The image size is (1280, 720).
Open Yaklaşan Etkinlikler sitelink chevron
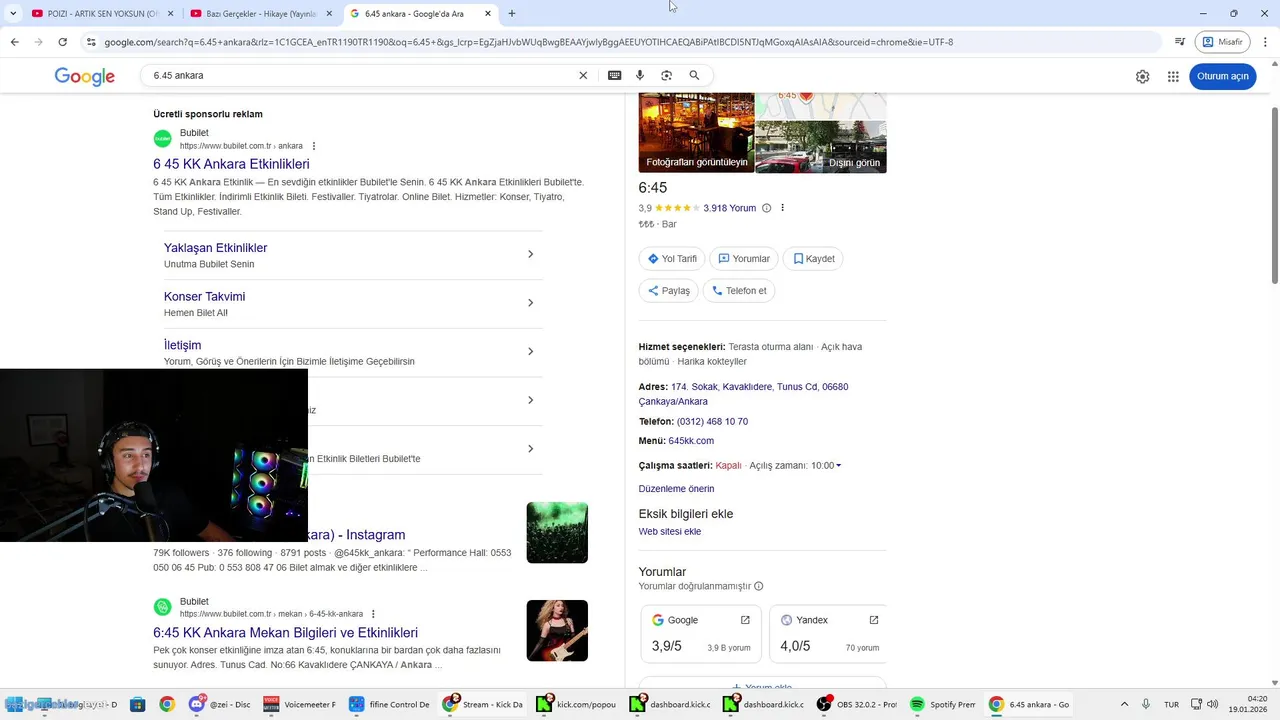pos(530,254)
